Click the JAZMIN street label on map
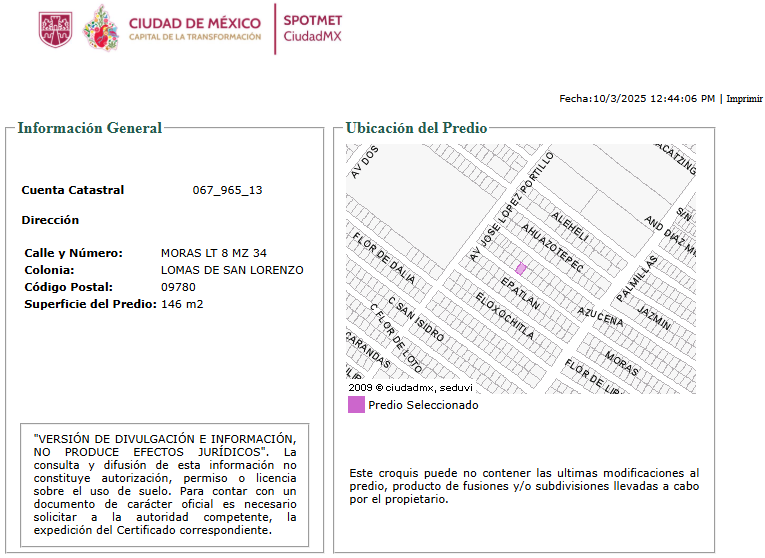 654,318
